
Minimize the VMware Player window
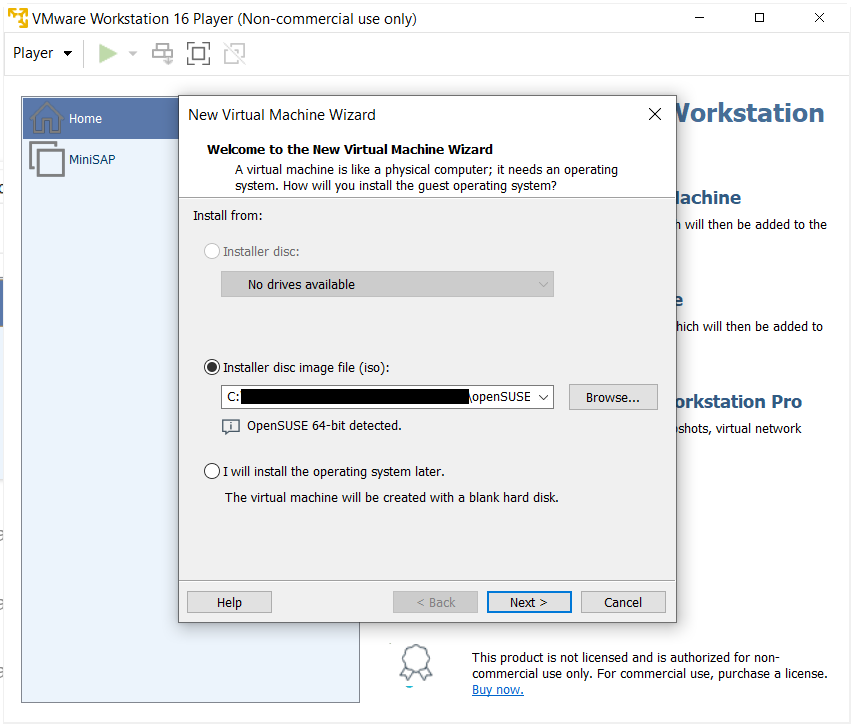[x=700, y=18]
